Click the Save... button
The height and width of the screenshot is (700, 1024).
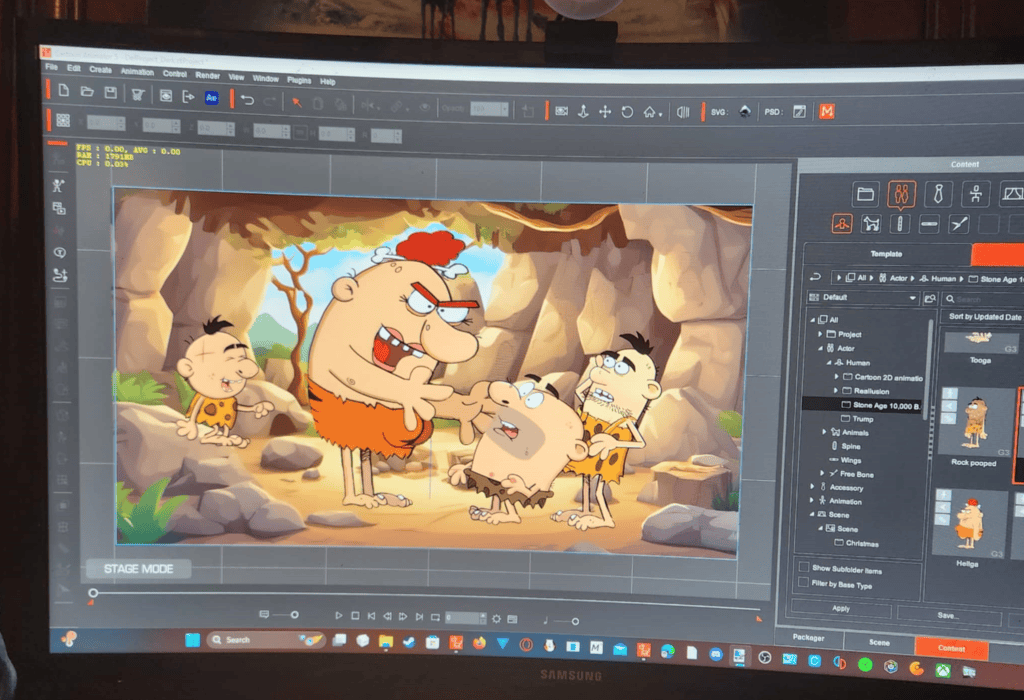pyautogui.click(x=948, y=615)
